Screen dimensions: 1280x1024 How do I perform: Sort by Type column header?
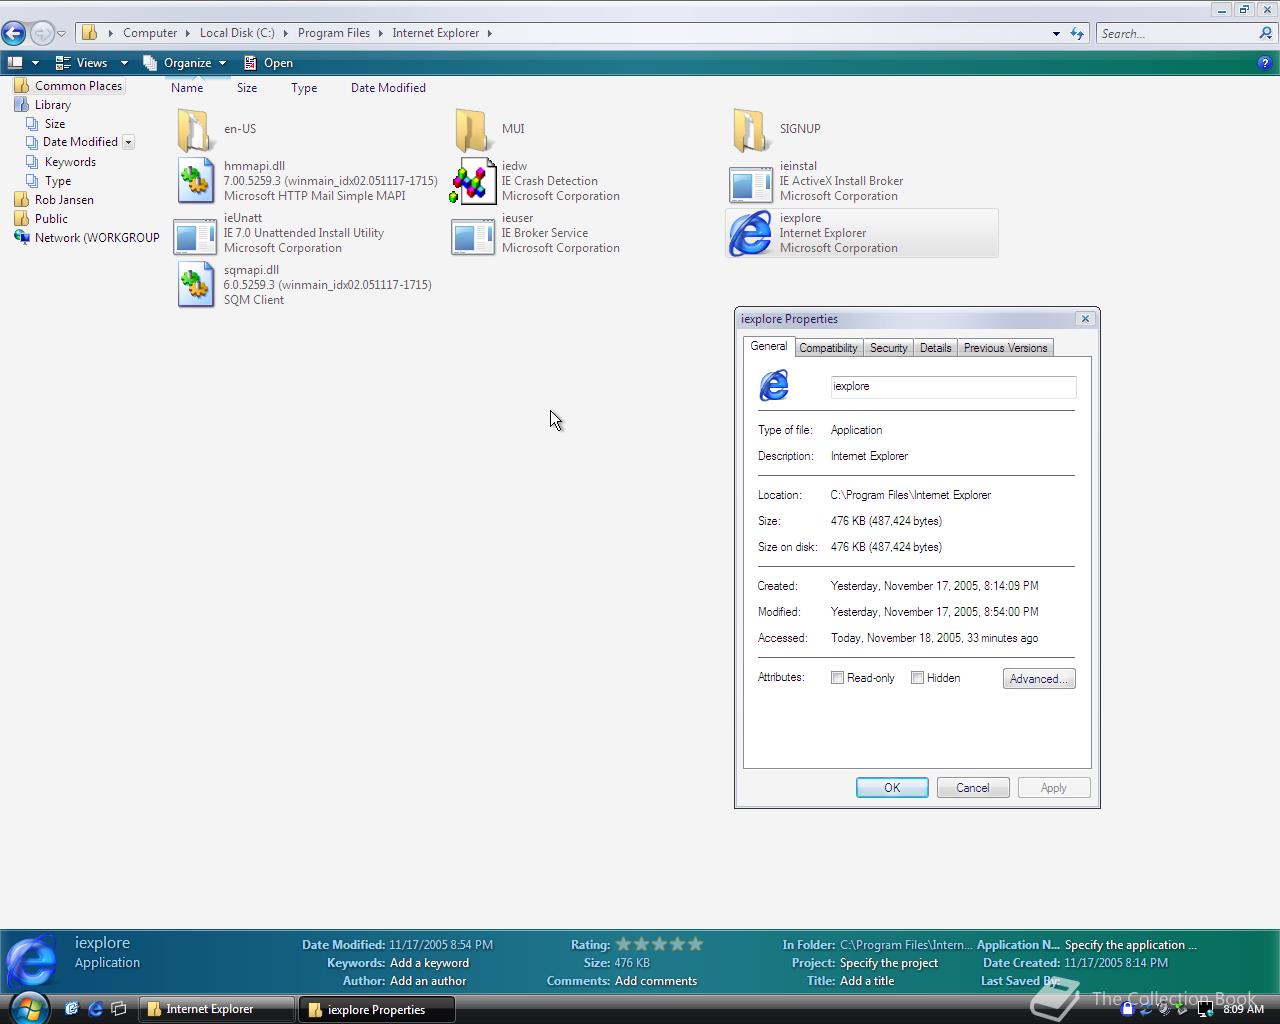point(304,88)
